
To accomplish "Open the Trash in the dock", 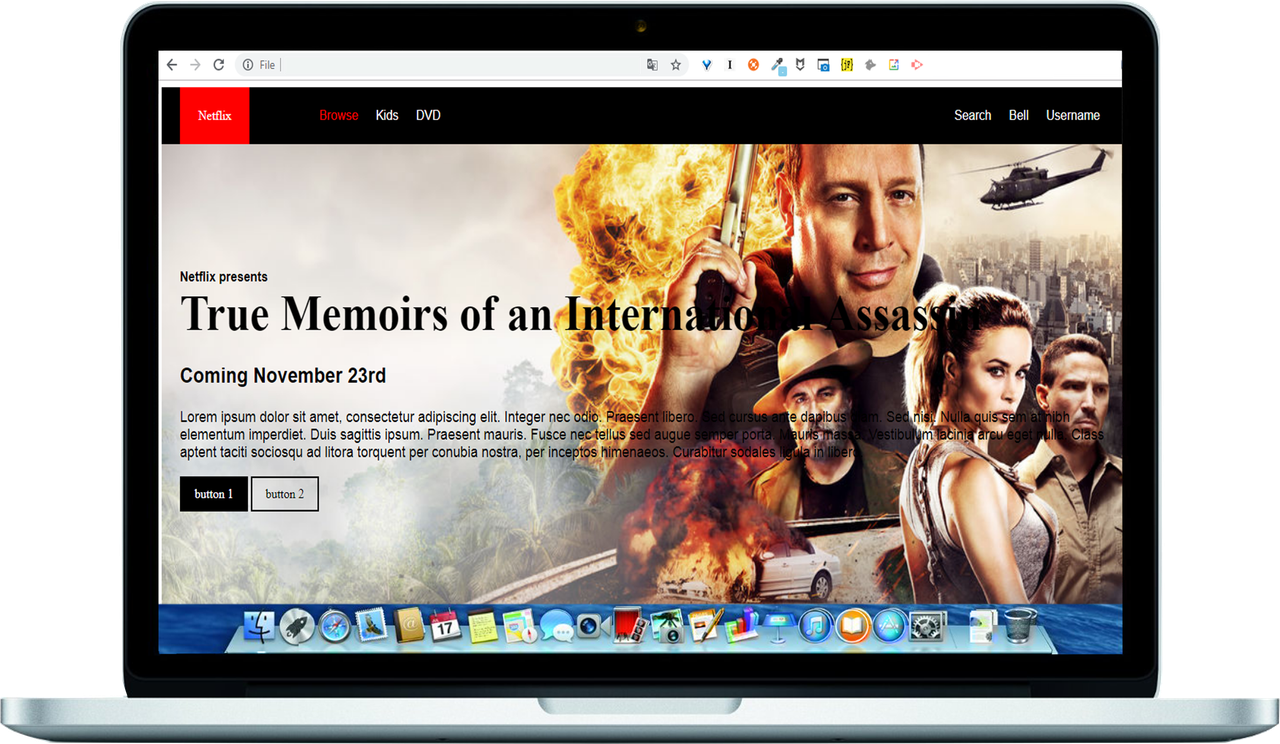I will [x=1020, y=626].
